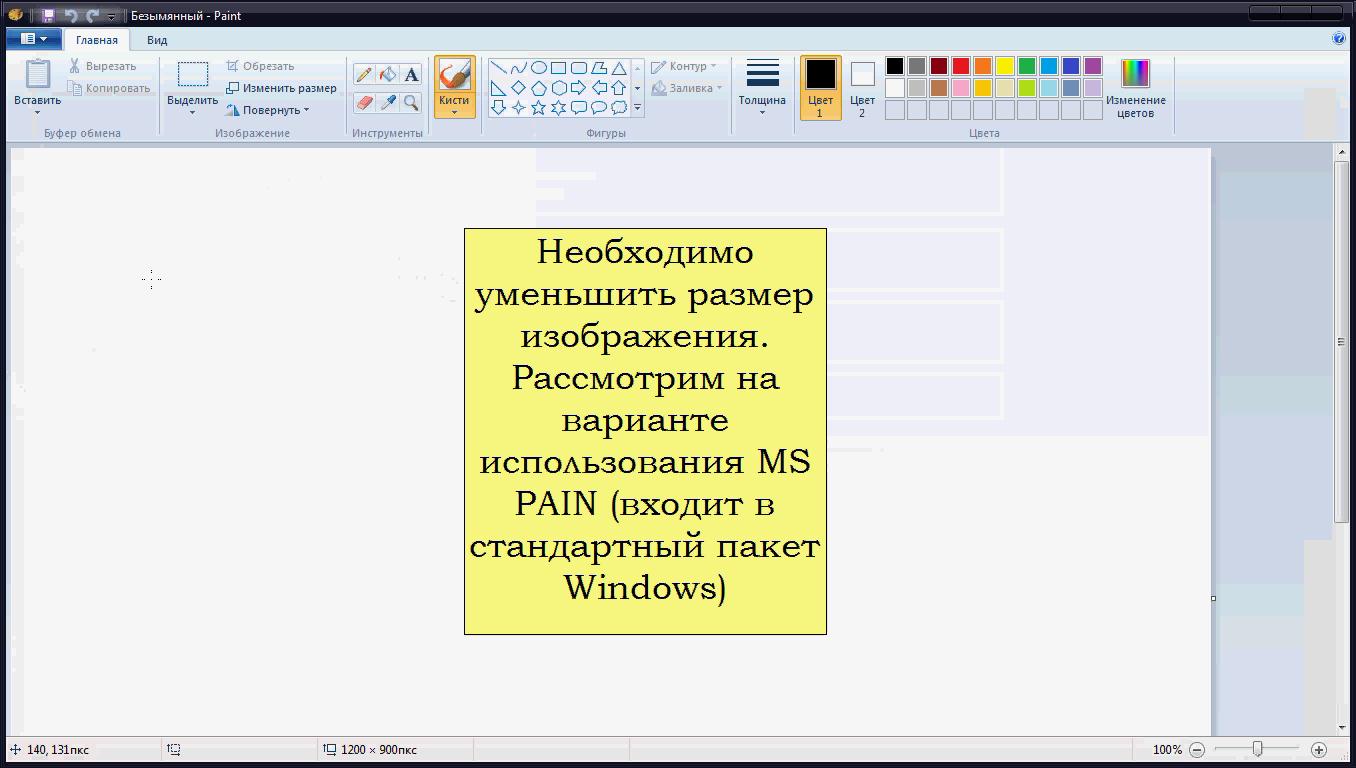Click the zoom out minus button
The height and width of the screenshot is (768, 1356).
(1197, 749)
